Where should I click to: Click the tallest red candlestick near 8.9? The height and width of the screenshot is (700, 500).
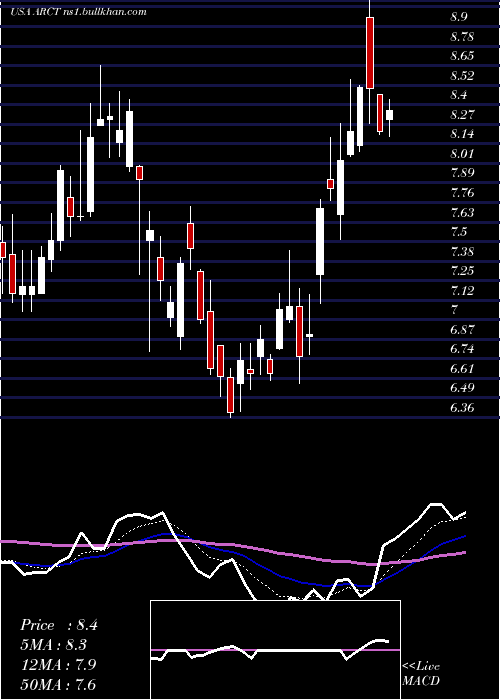370,53
